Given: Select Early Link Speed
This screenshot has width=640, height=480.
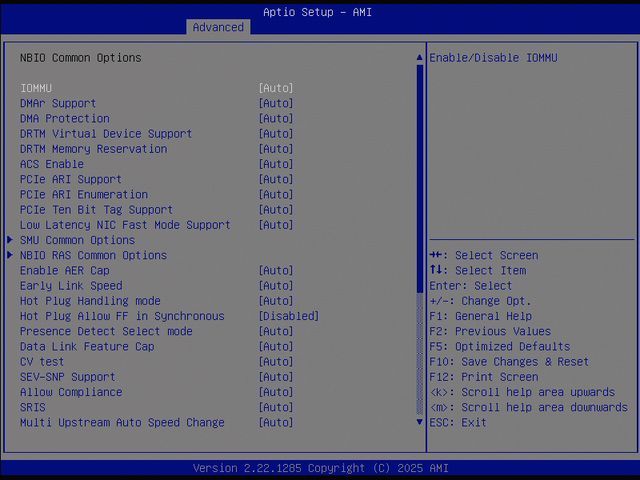Looking at the screenshot, I should 71,286.
